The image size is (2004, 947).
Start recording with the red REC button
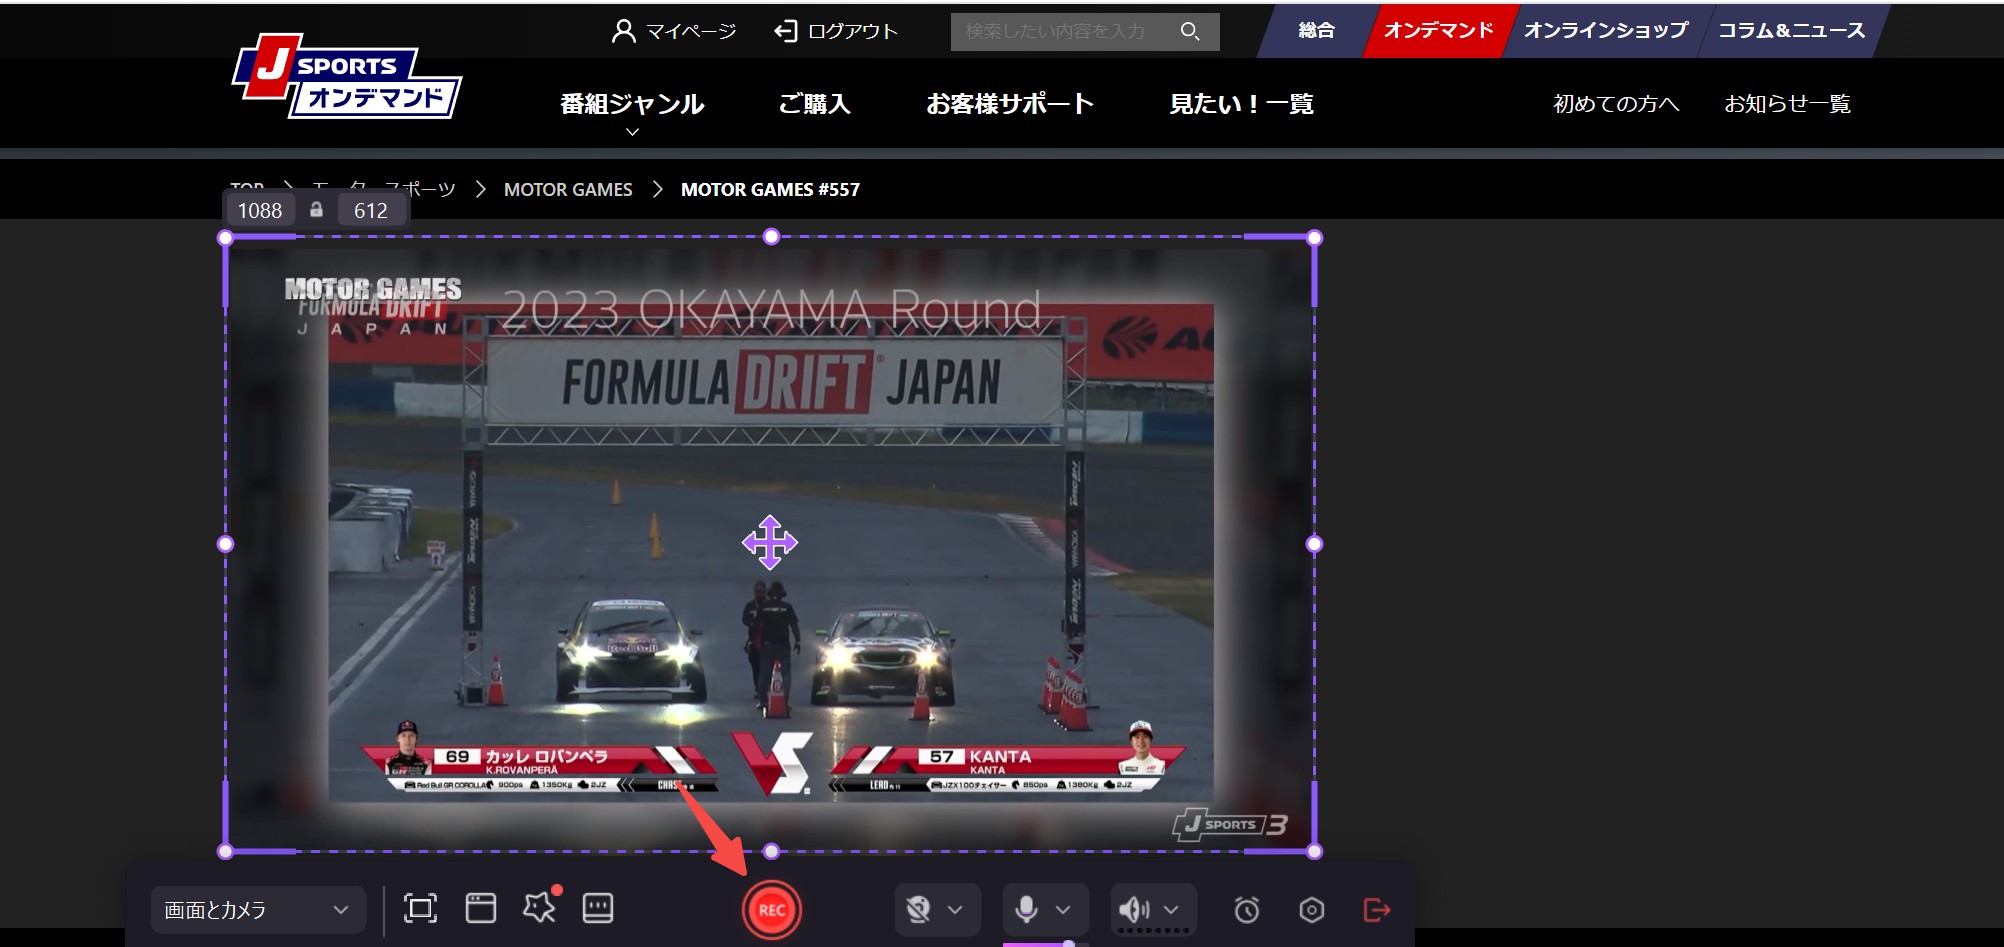(771, 910)
